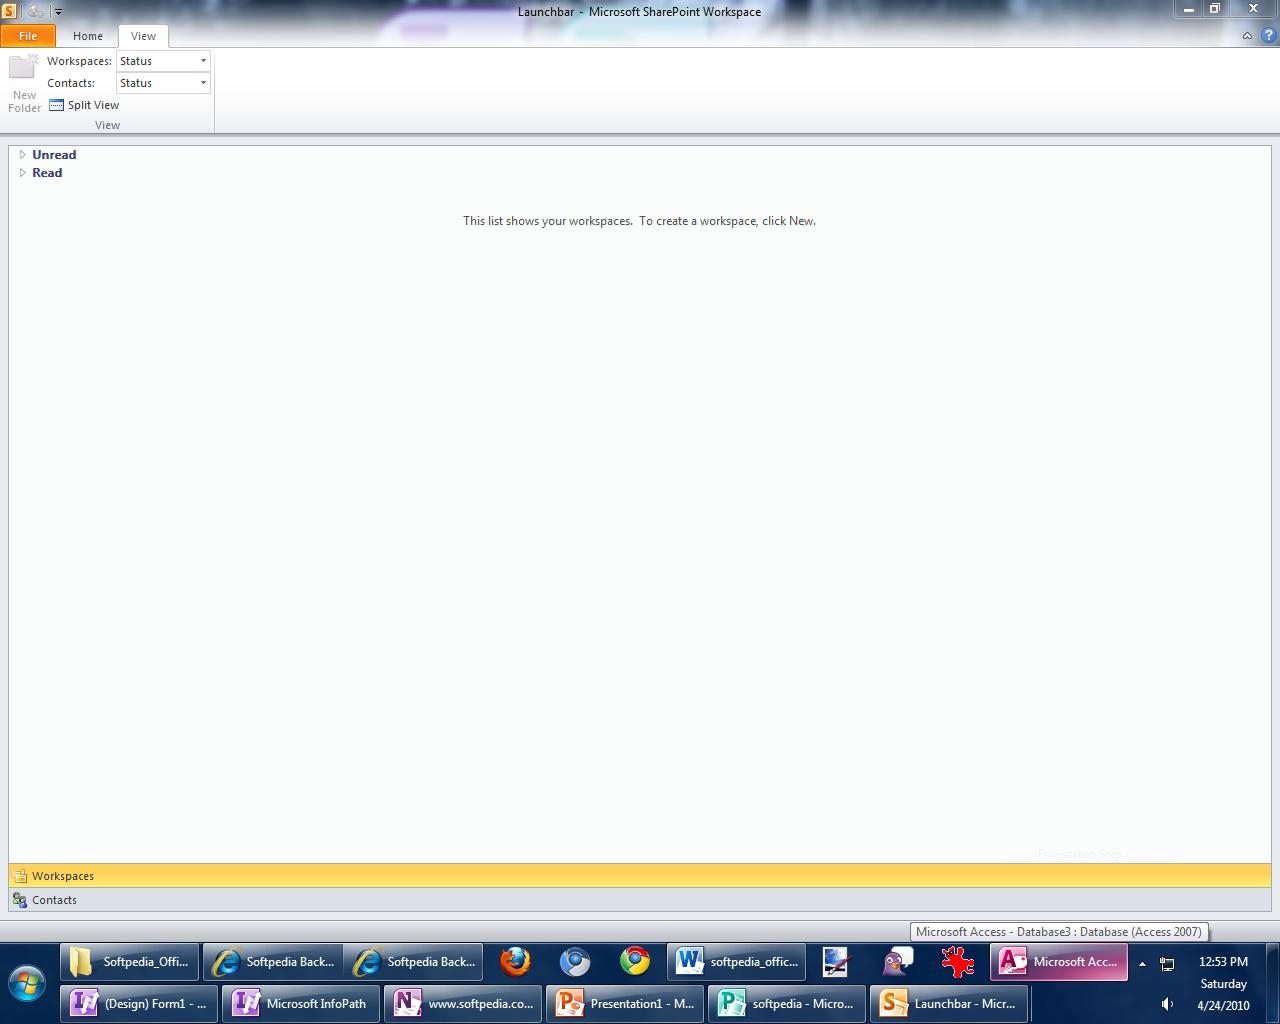The width and height of the screenshot is (1280, 1024).
Task: Expand the Read group
Action: pos(22,173)
